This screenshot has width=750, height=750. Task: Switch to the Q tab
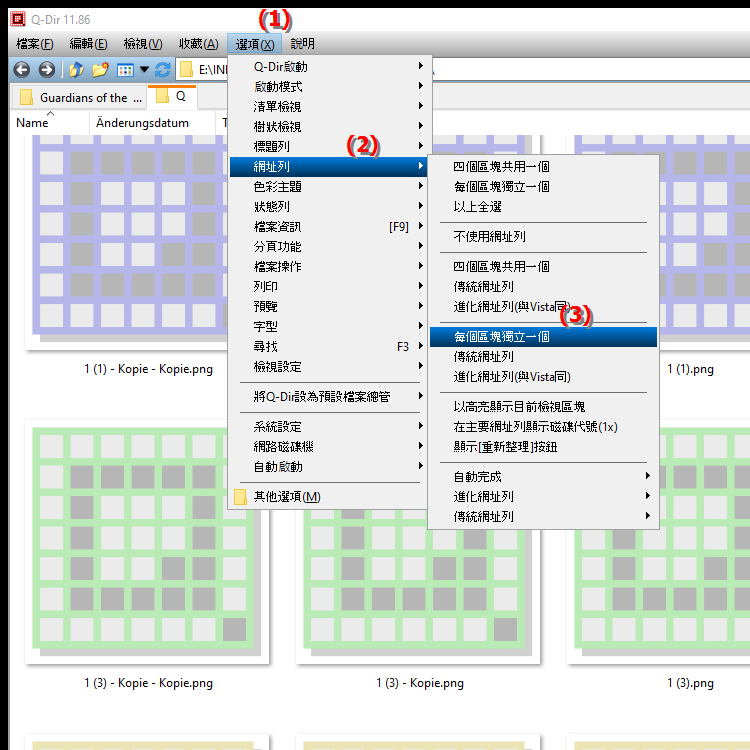(172, 96)
